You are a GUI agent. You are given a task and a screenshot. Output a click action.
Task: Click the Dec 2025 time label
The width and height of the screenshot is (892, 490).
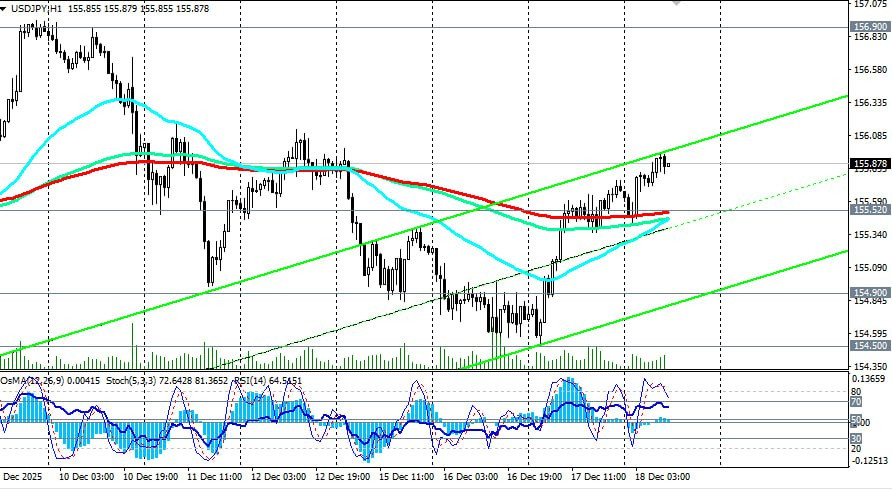(23, 476)
